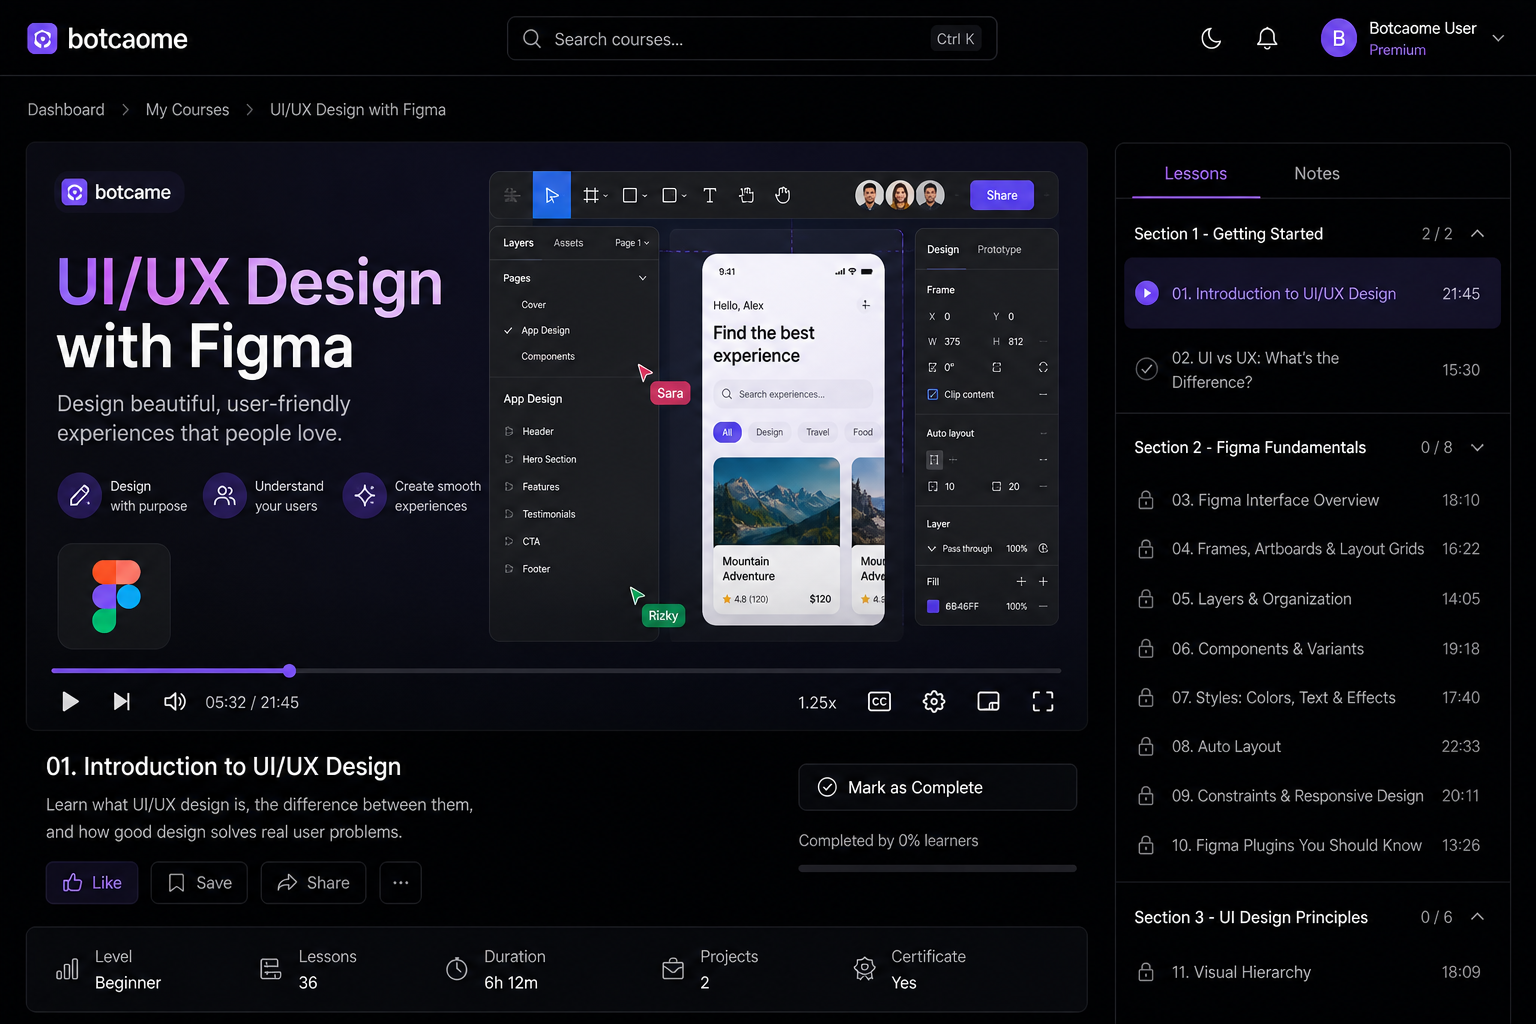This screenshot has width=1536, height=1024.
Task: Select the App Design page
Action: tap(545, 331)
